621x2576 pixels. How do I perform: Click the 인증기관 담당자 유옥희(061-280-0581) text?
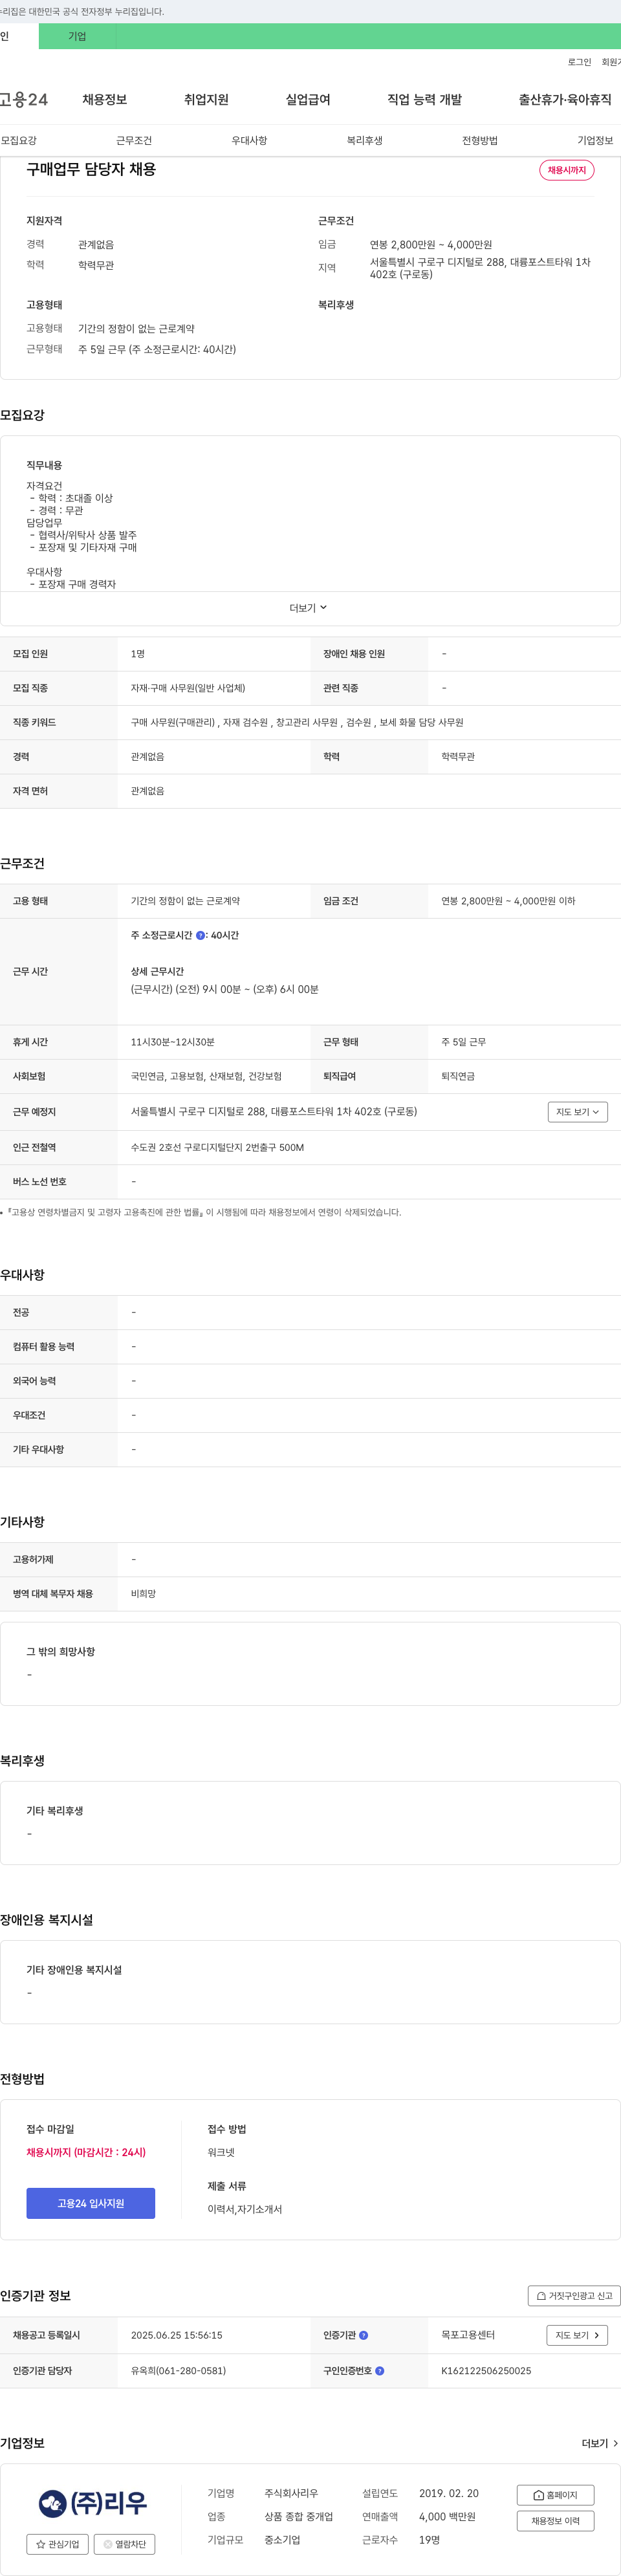pyautogui.click(x=178, y=2371)
